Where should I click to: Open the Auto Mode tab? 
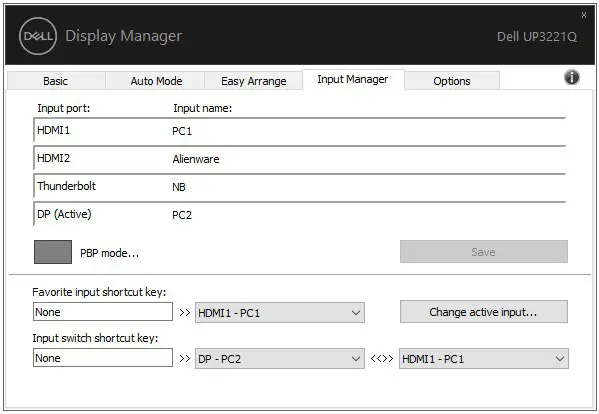156,81
